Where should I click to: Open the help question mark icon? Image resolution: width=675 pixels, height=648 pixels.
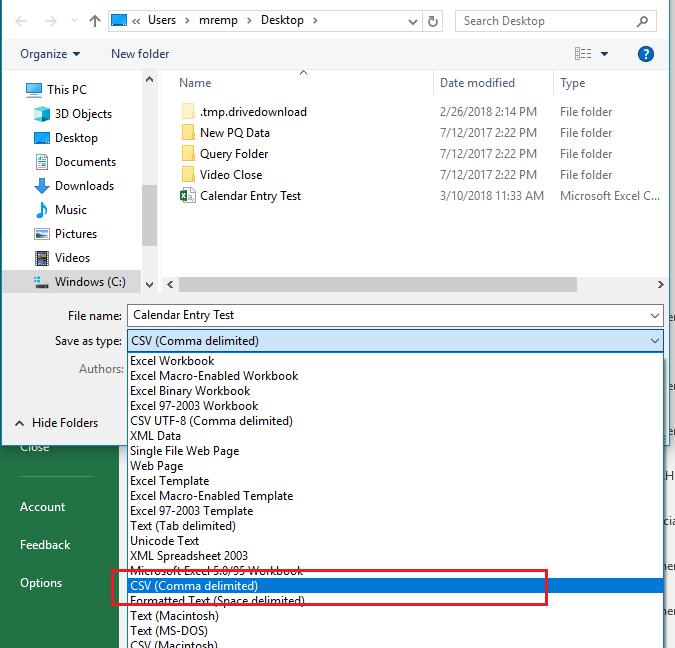(647, 54)
